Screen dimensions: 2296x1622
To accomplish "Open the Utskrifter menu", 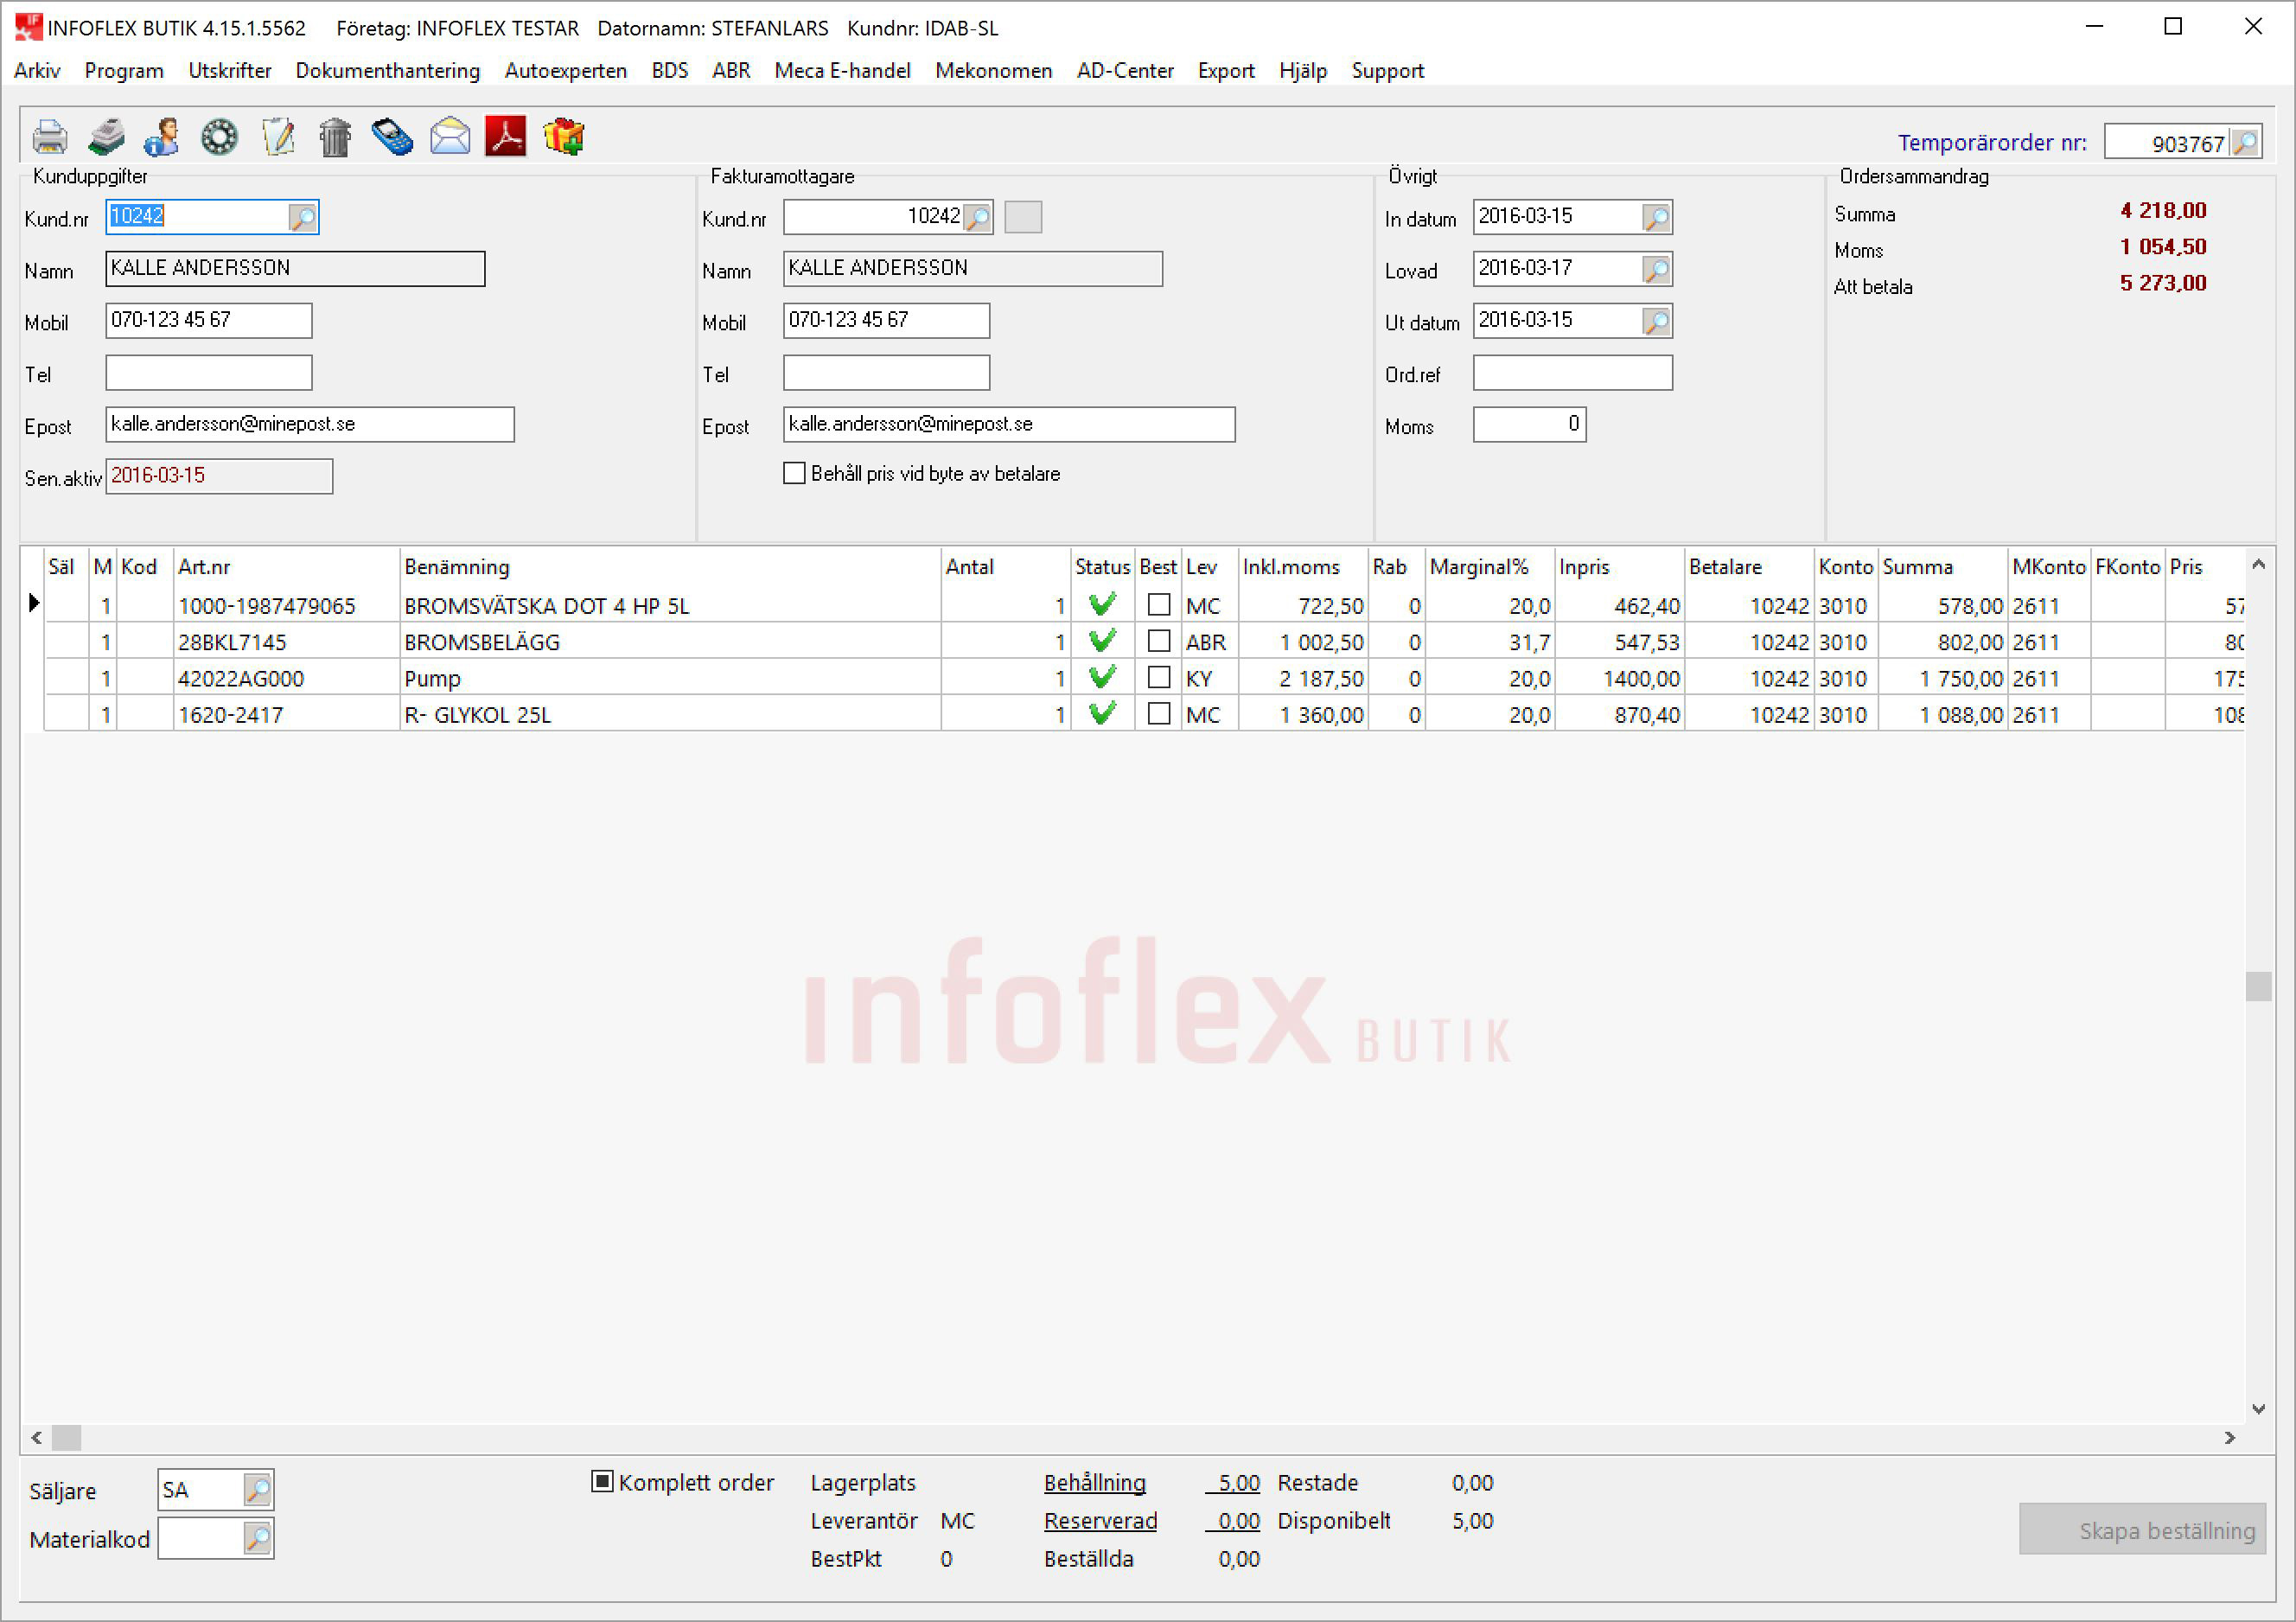I will [230, 70].
